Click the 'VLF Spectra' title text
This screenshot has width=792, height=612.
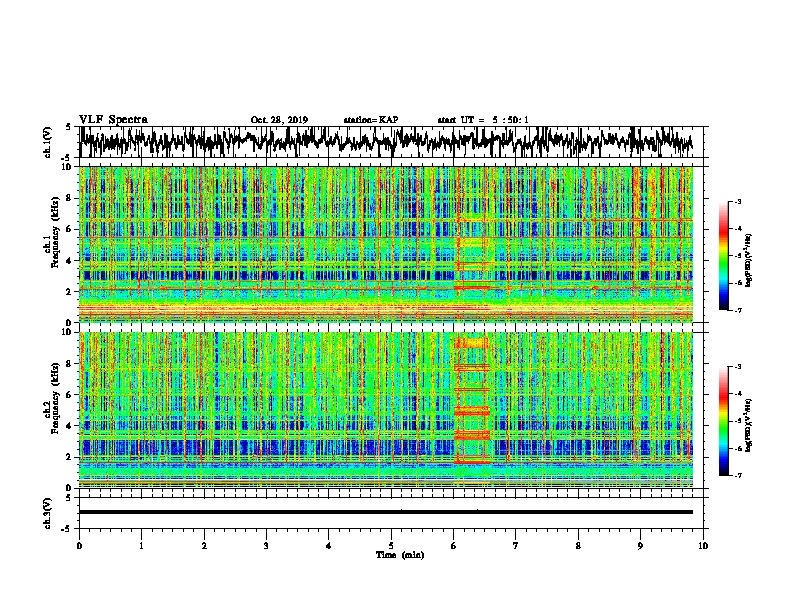pyautogui.click(x=113, y=120)
